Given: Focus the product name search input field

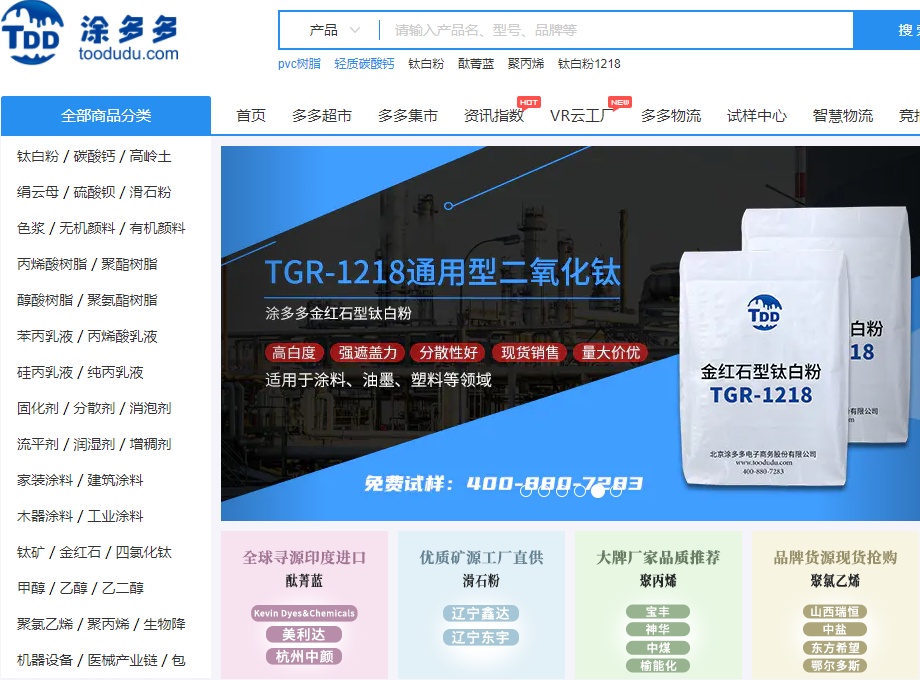Looking at the screenshot, I should tap(616, 30).
